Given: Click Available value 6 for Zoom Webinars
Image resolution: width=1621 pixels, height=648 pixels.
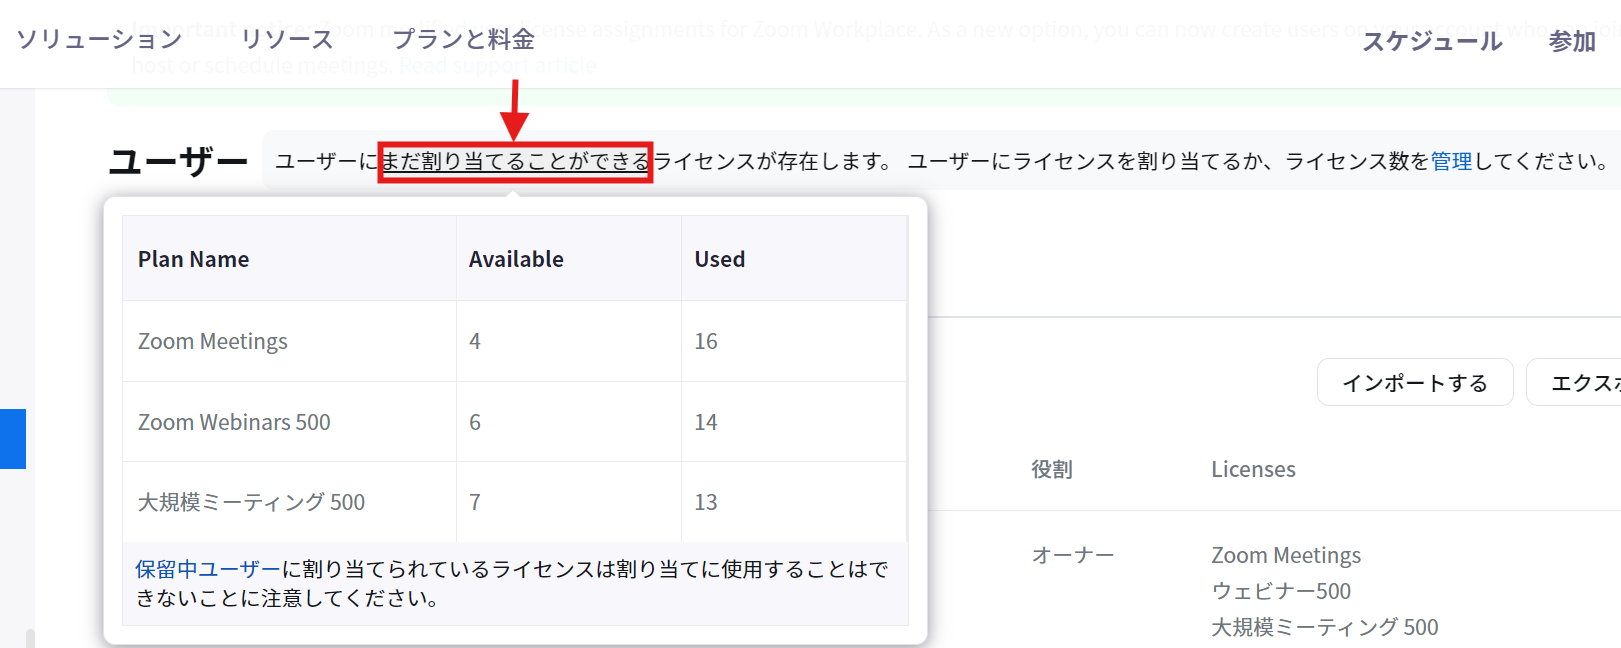Looking at the screenshot, I should [x=475, y=422].
